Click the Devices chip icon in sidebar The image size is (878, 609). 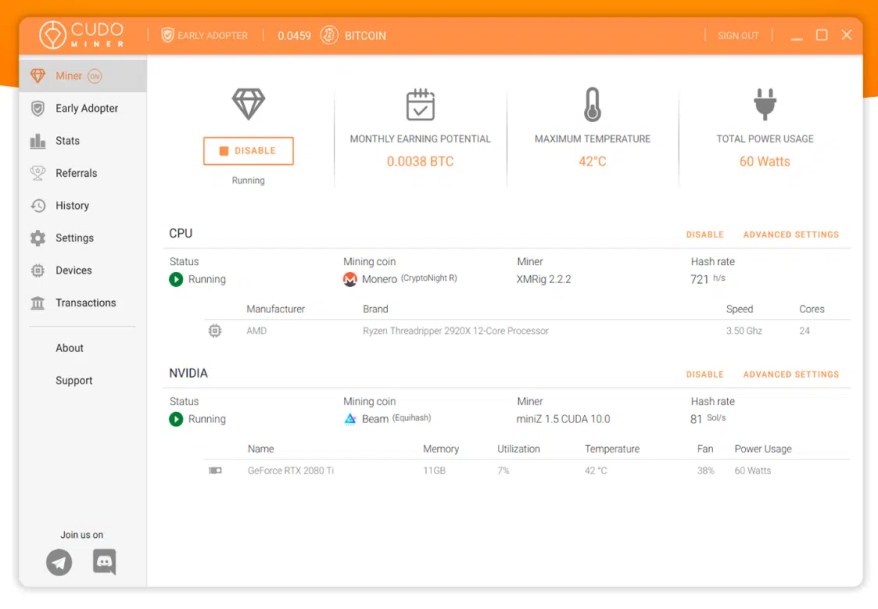pyautogui.click(x=38, y=270)
